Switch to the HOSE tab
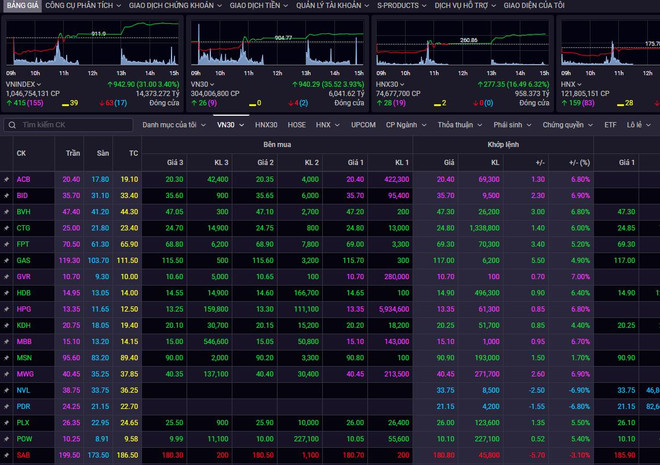660x465 pixels. [x=296, y=125]
